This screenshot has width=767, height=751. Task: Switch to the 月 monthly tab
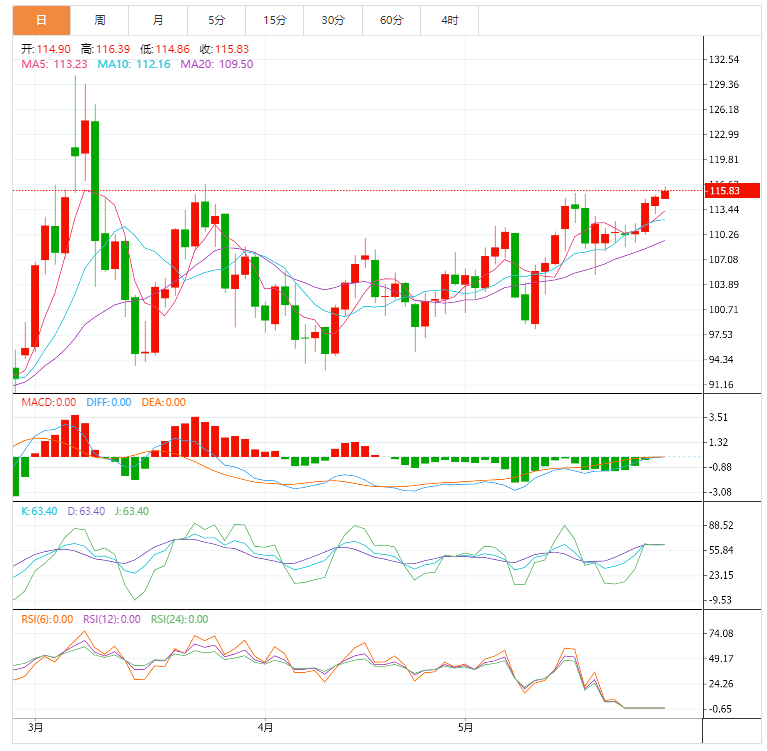[x=158, y=20]
